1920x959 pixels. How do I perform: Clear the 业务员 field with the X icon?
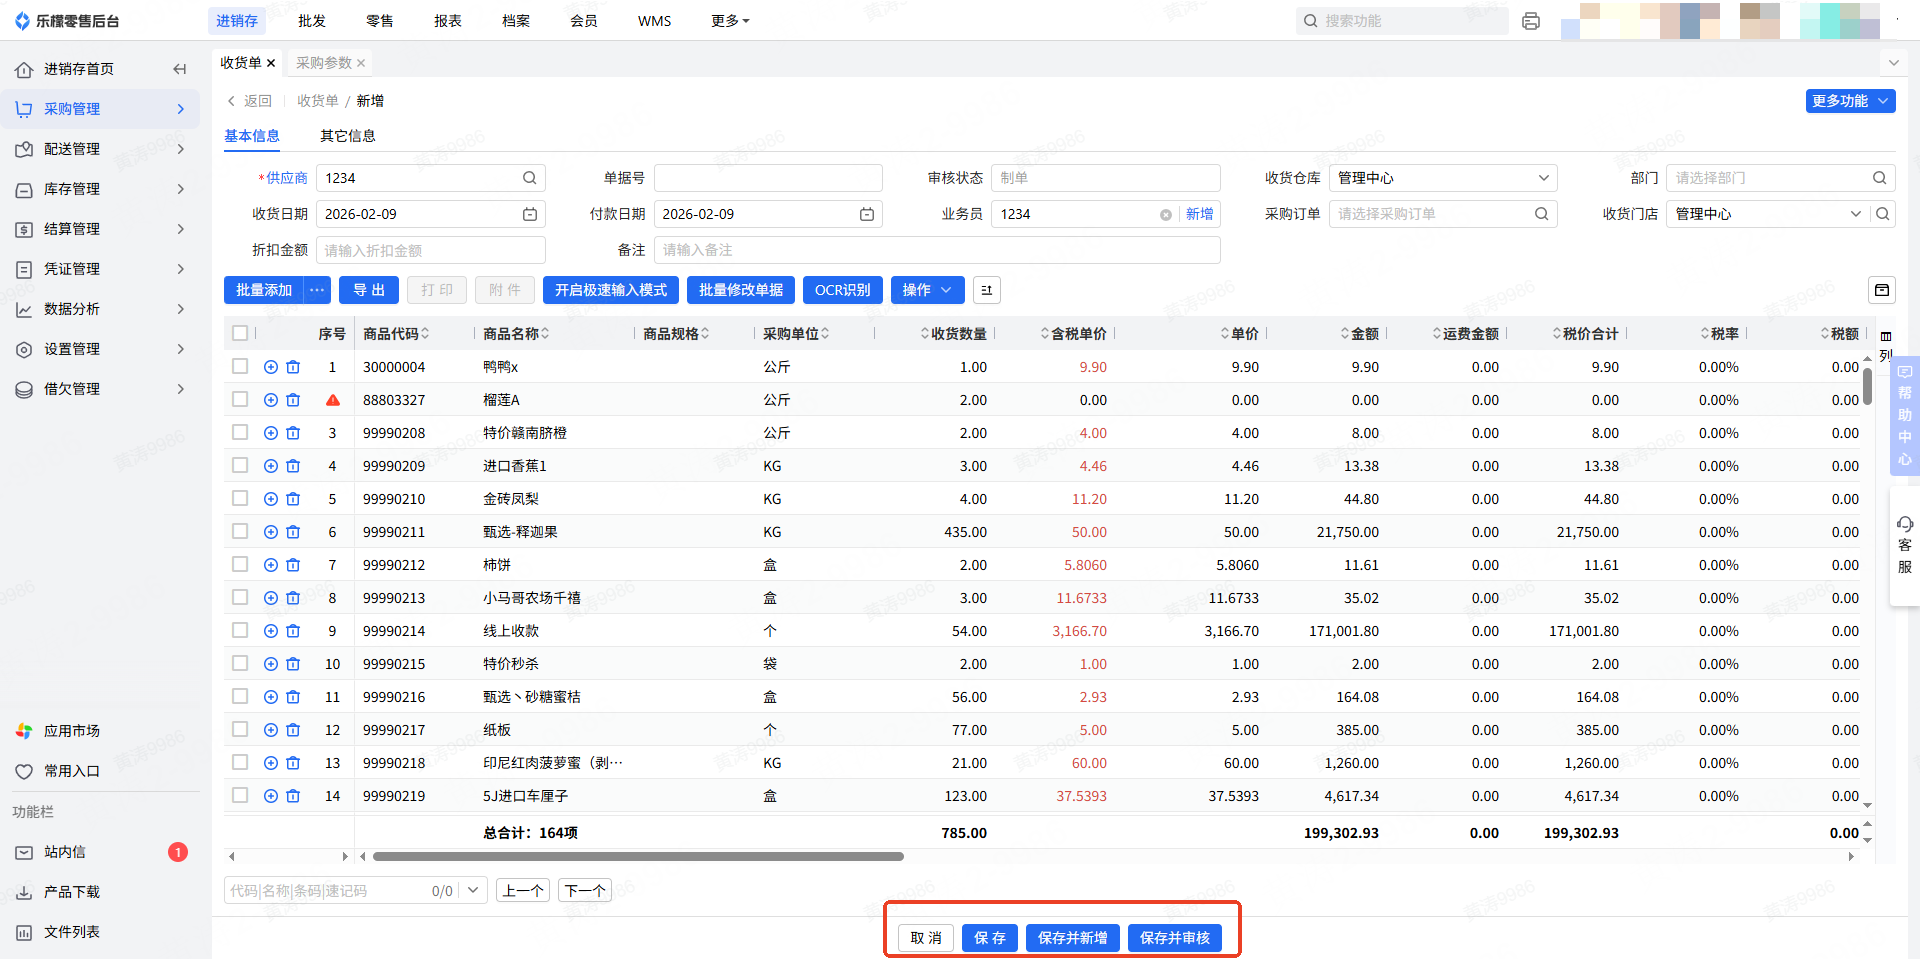pyautogui.click(x=1165, y=215)
